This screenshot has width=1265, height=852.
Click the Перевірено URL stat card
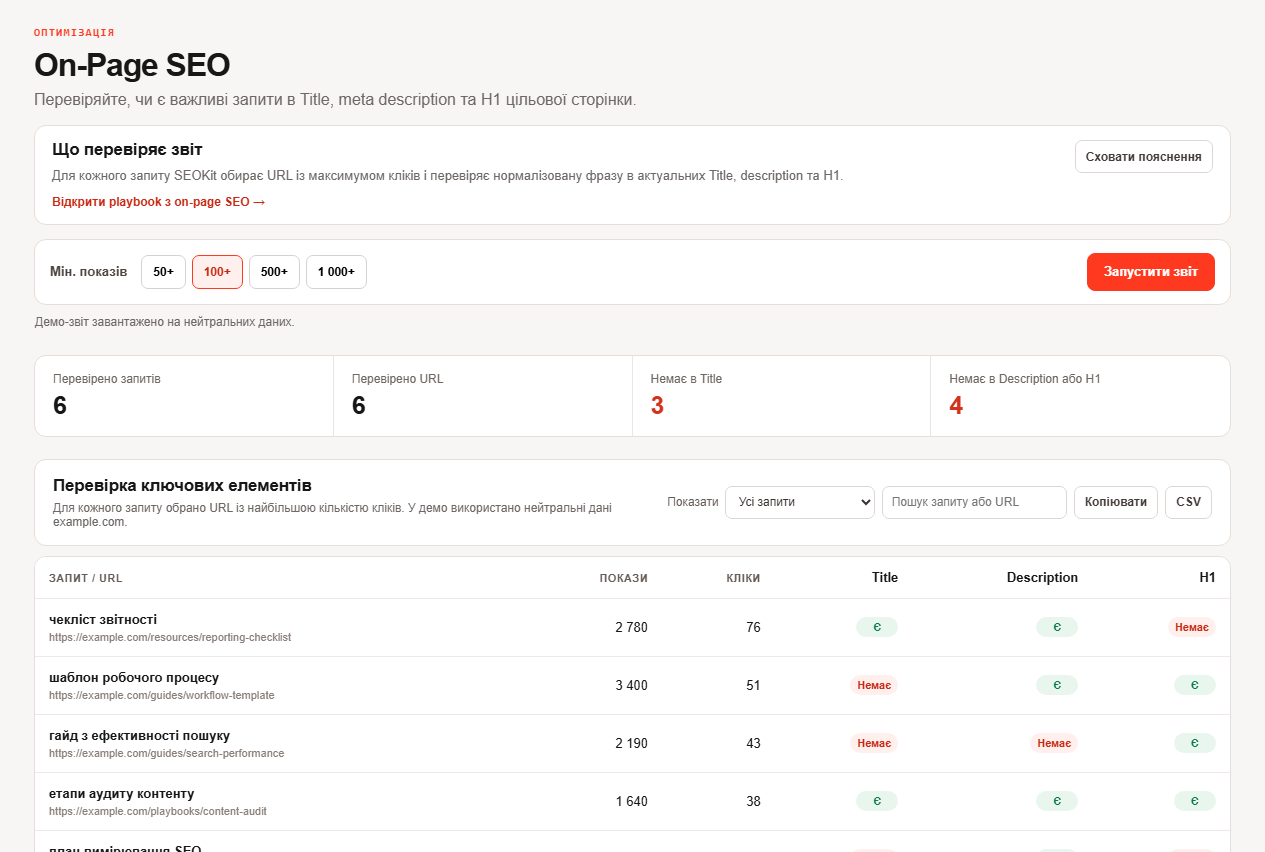[x=483, y=396]
